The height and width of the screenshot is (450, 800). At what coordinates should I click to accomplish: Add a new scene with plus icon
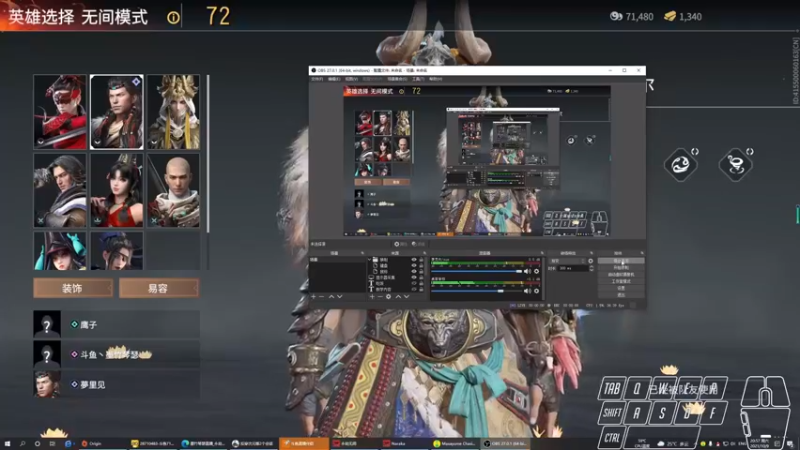tap(314, 296)
